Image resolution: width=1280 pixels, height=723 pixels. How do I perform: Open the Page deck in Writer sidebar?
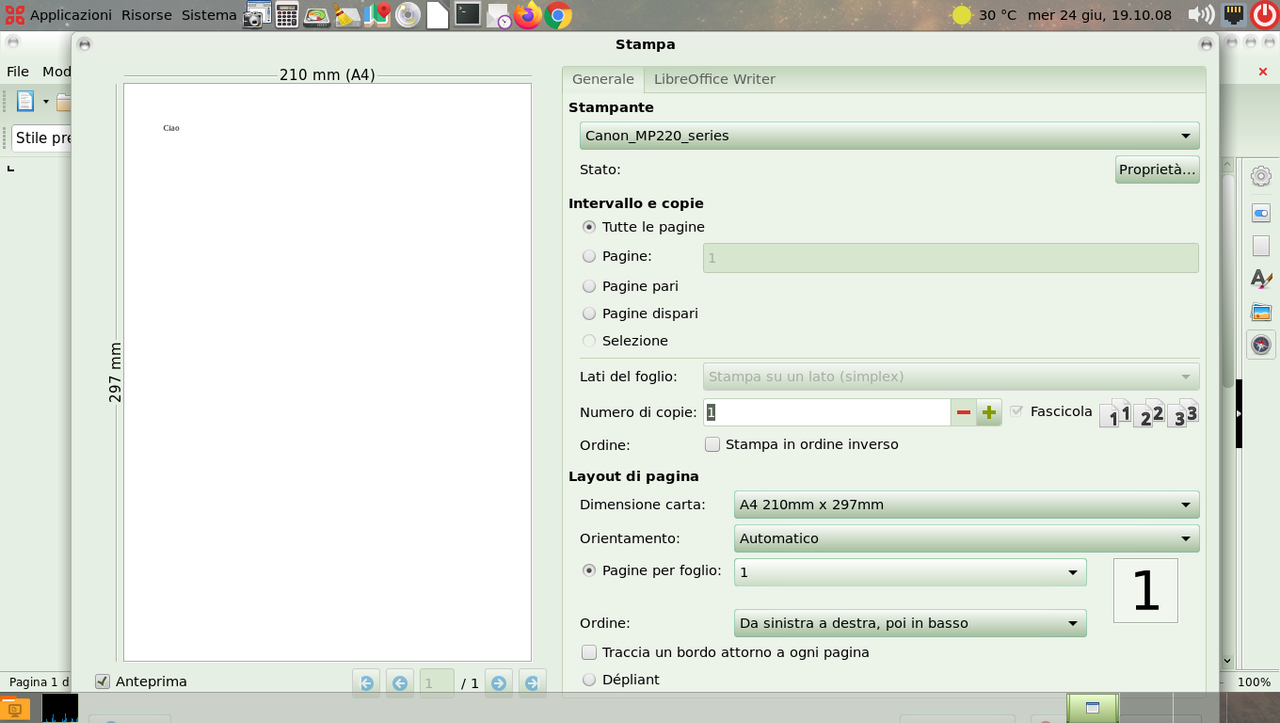[1261, 246]
